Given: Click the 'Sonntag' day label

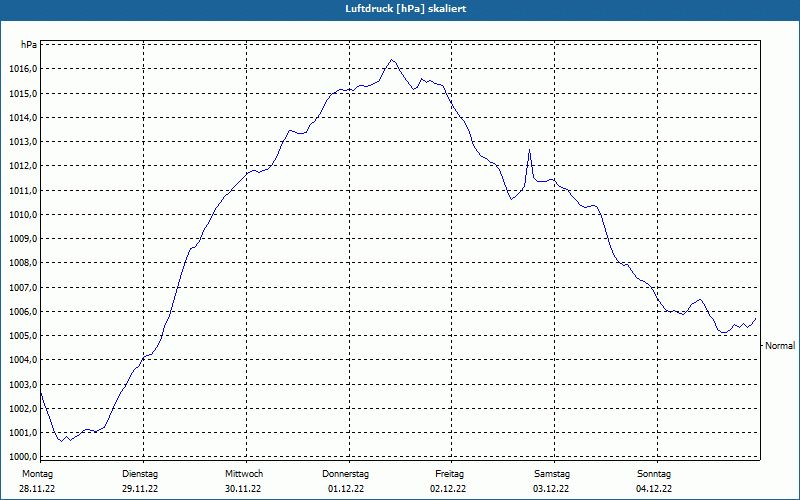Looking at the screenshot, I should point(654,474).
